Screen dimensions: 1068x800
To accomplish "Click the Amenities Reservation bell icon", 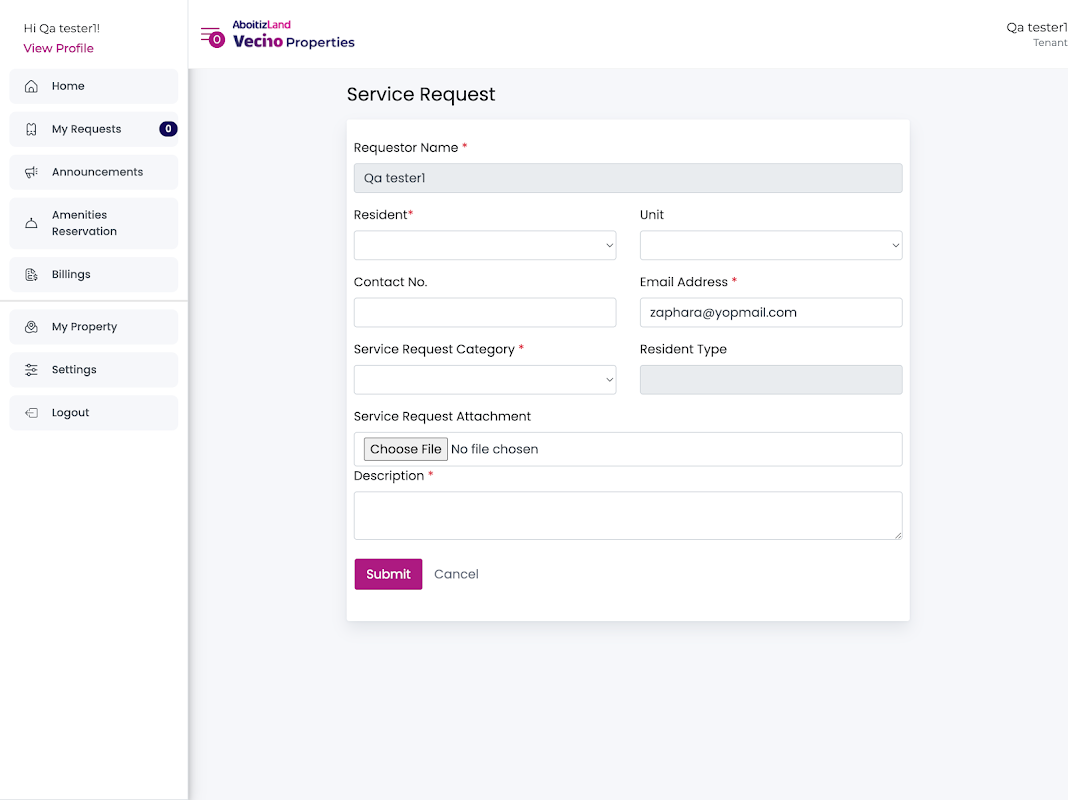I will tap(31, 223).
